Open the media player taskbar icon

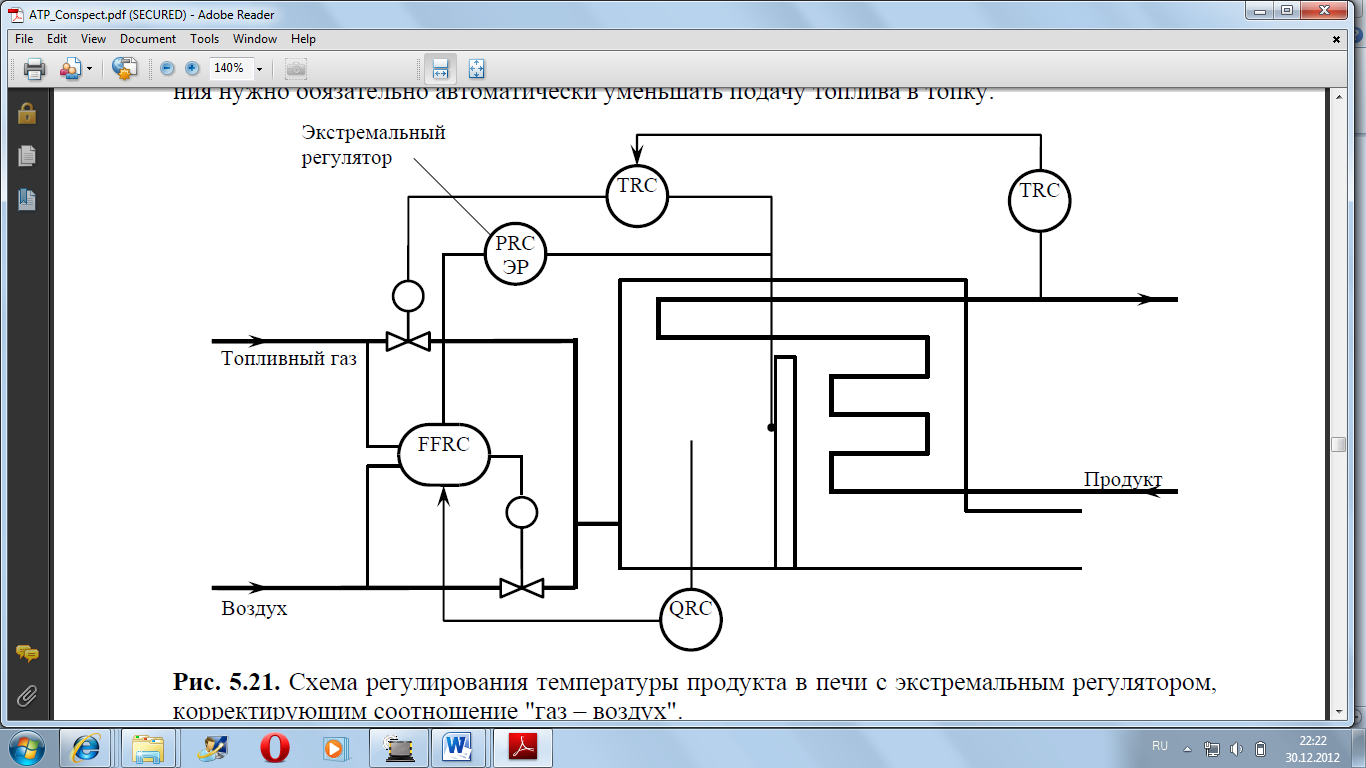click(334, 747)
